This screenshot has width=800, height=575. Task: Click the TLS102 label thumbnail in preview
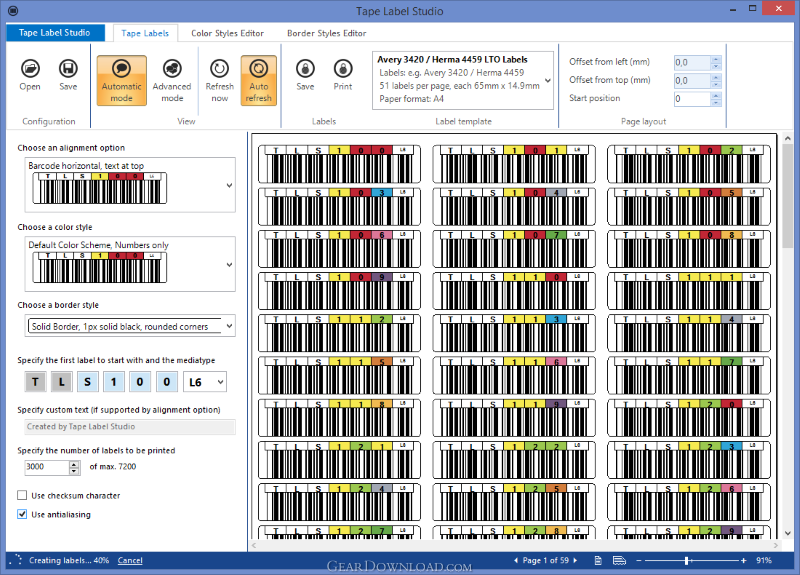(x=689, y=164)
